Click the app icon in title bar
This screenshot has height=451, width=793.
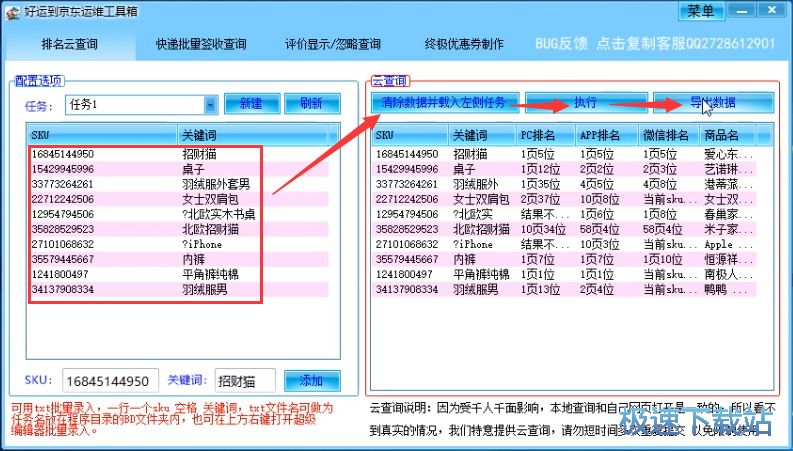point(10,11)
